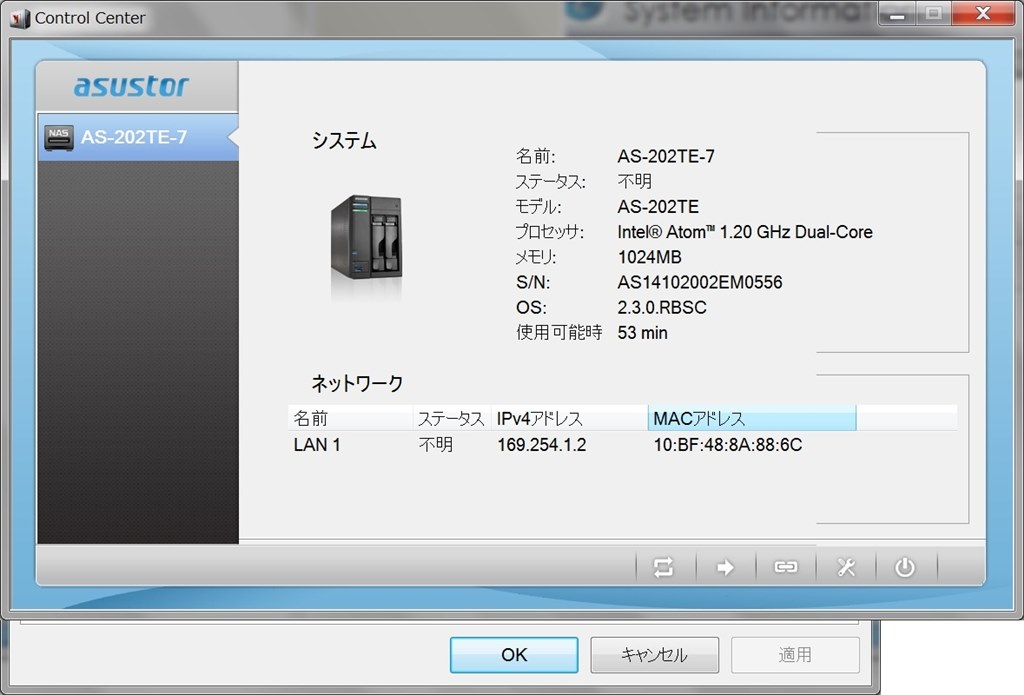Click the disabled 適用 button
Screen dimensions: 1024x695
coord(795,655)
